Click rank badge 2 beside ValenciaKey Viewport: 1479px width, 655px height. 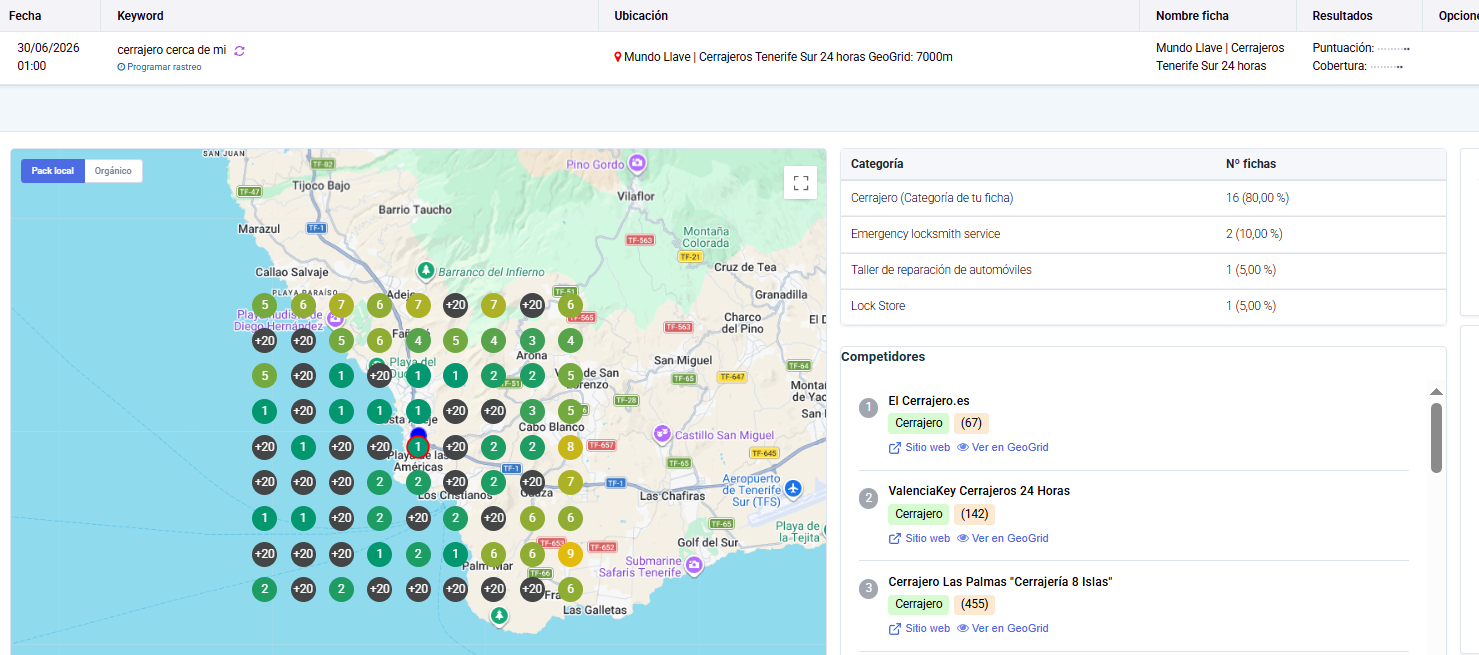[869, 497]
